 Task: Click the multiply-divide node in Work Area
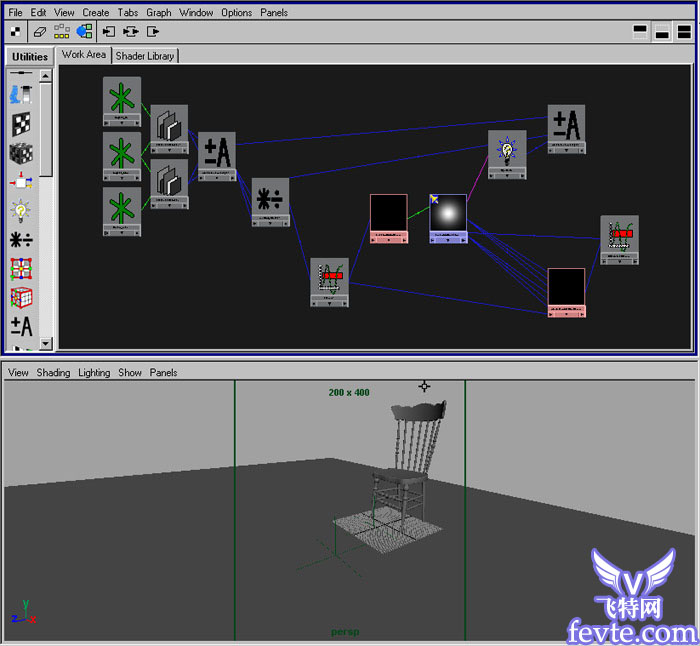tap(270, 196)
